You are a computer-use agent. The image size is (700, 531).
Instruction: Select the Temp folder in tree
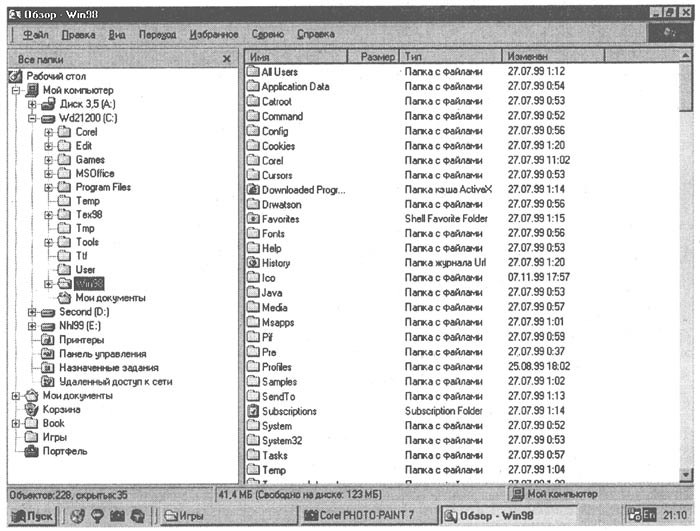click(x=88, y=201)
